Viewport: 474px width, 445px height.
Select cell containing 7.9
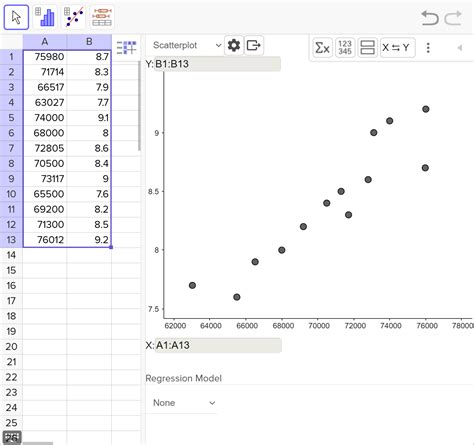[x=89, y=87]
